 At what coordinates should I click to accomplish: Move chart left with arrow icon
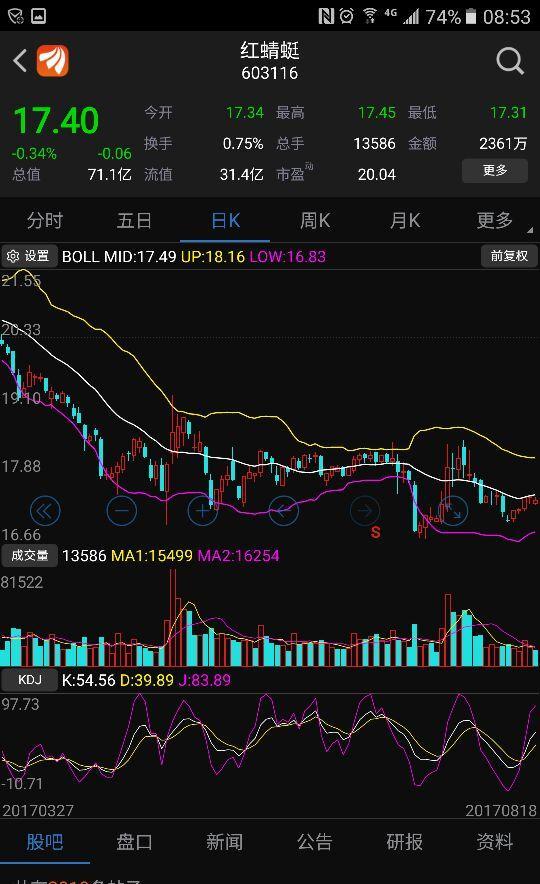pyautogui.click(x=284, y=511)
